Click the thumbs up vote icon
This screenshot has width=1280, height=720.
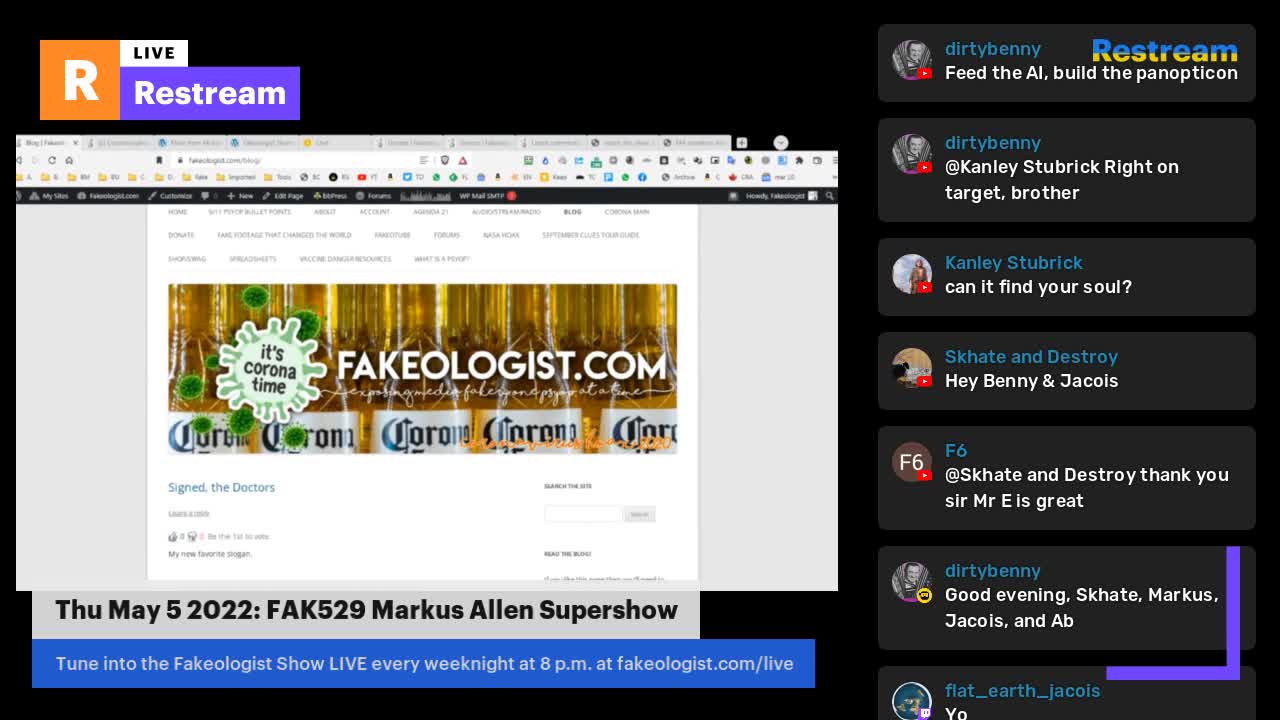point(173,537)
